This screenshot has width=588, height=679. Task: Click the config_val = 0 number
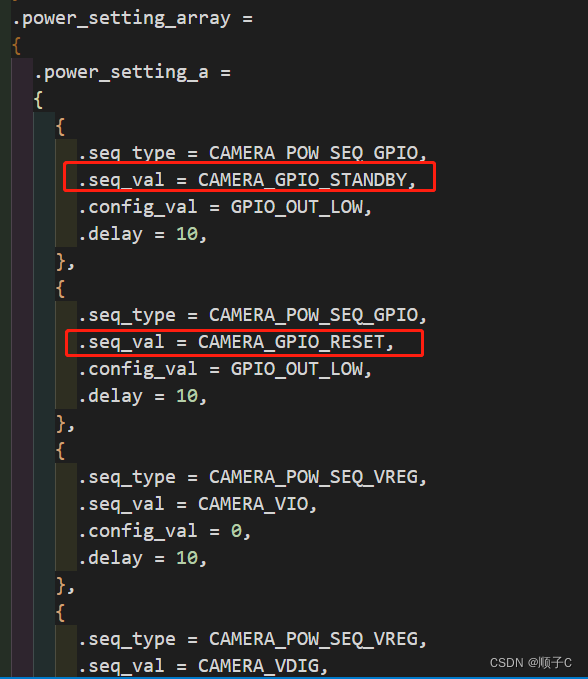click(x=236, y=531)
